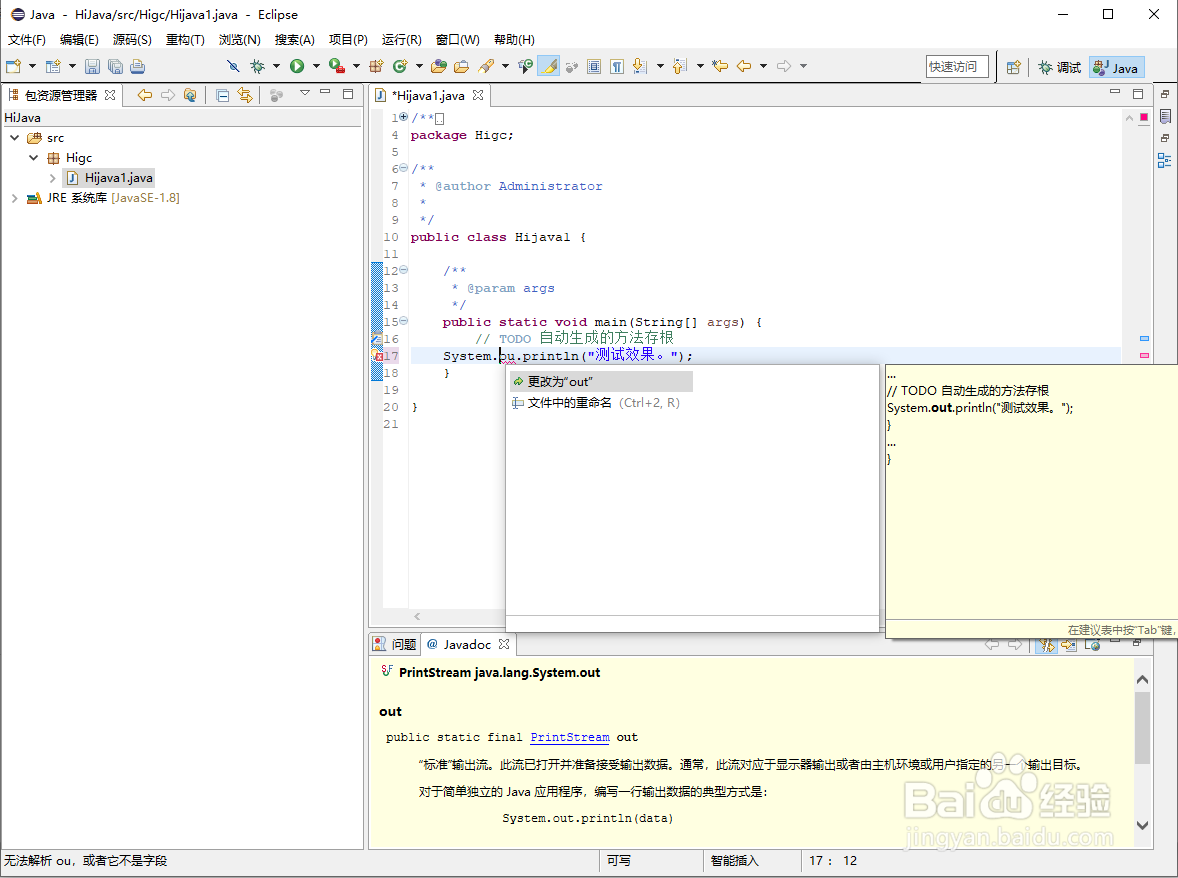Click the Print icon in toolbar
Image resolution: width=1178 pixels, height=878 pixels.
click(137, 66)
